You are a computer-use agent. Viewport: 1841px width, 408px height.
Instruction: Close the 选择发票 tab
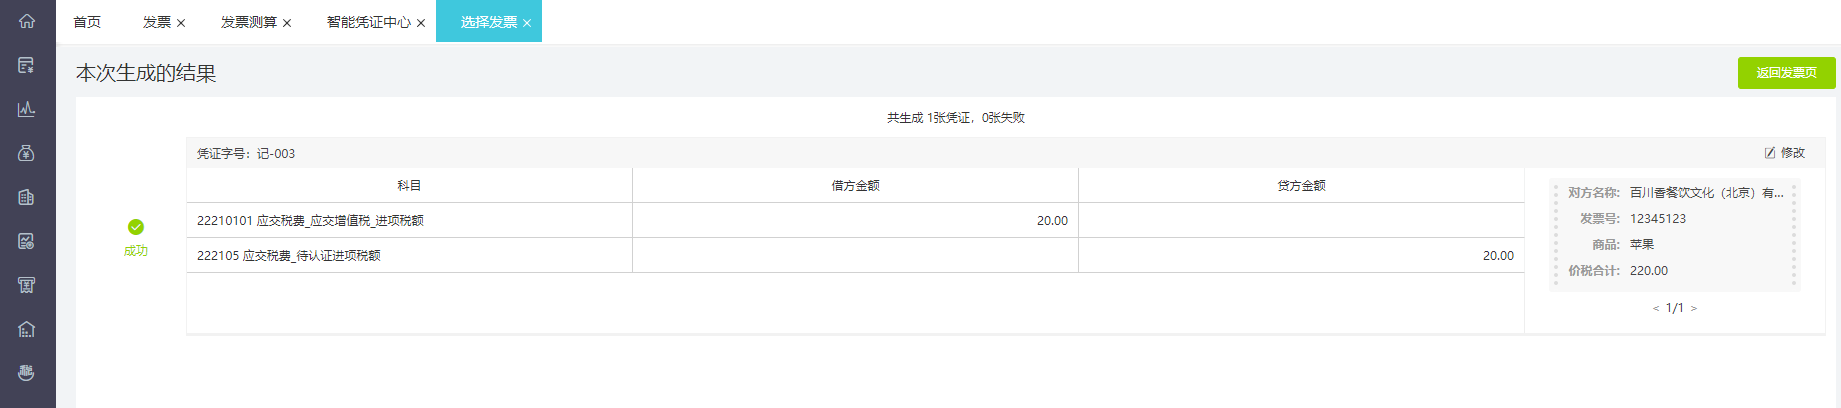pos(527,23)
